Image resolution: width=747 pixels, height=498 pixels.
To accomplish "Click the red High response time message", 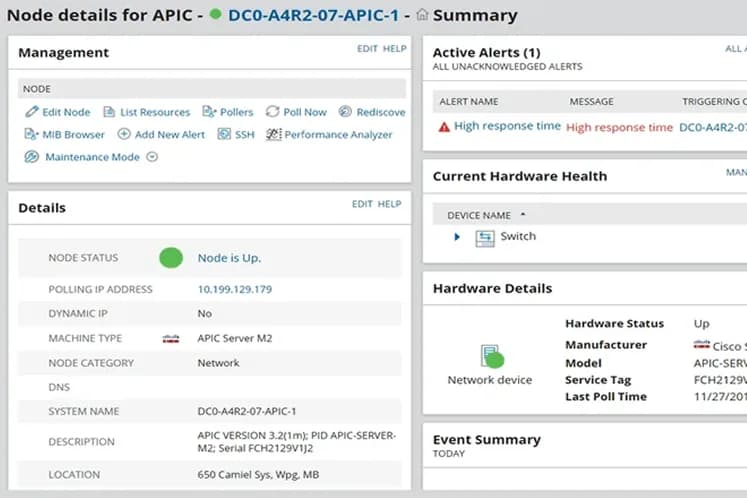I will pyautogui.click(x=619, y=127).
